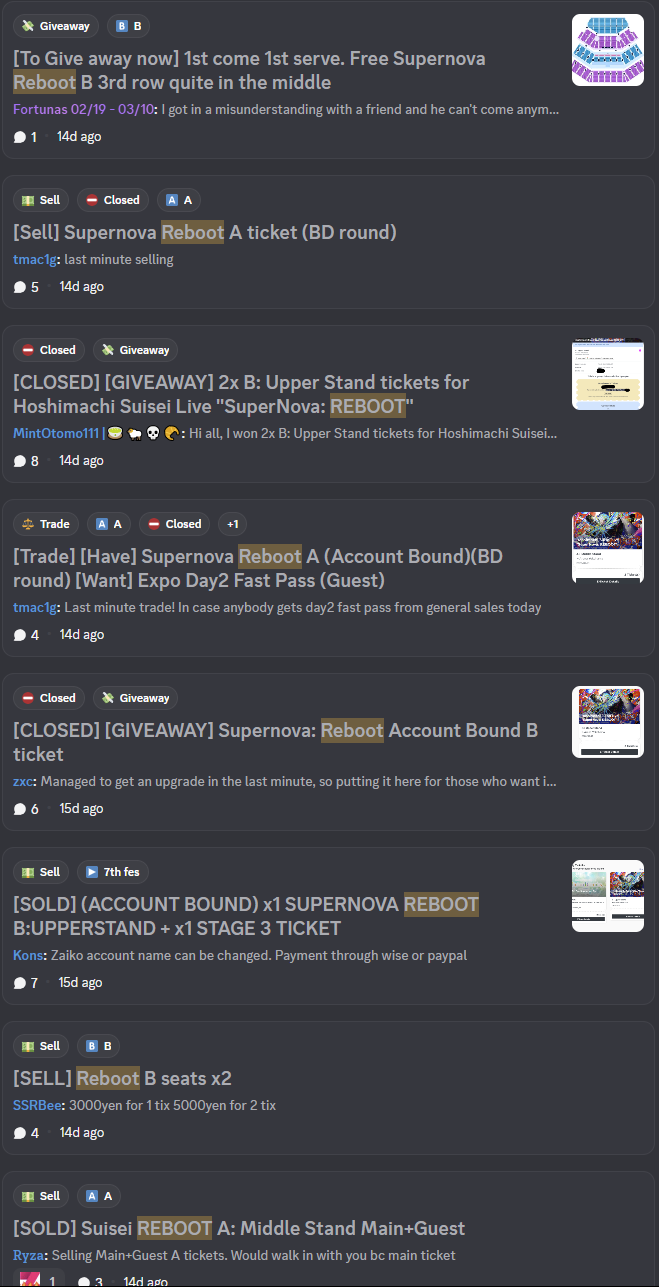
Task: Open the [SELL] Reboot B seats x2 post
Action: (122, 1078)
